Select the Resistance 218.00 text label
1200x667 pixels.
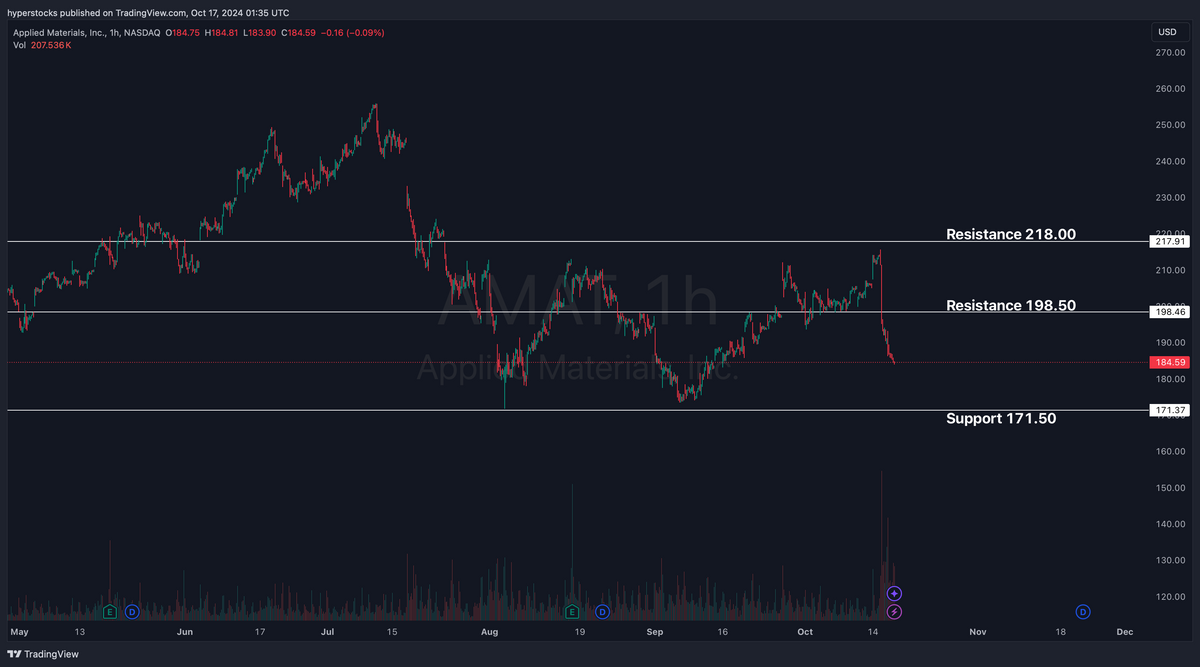(1010, 234)
